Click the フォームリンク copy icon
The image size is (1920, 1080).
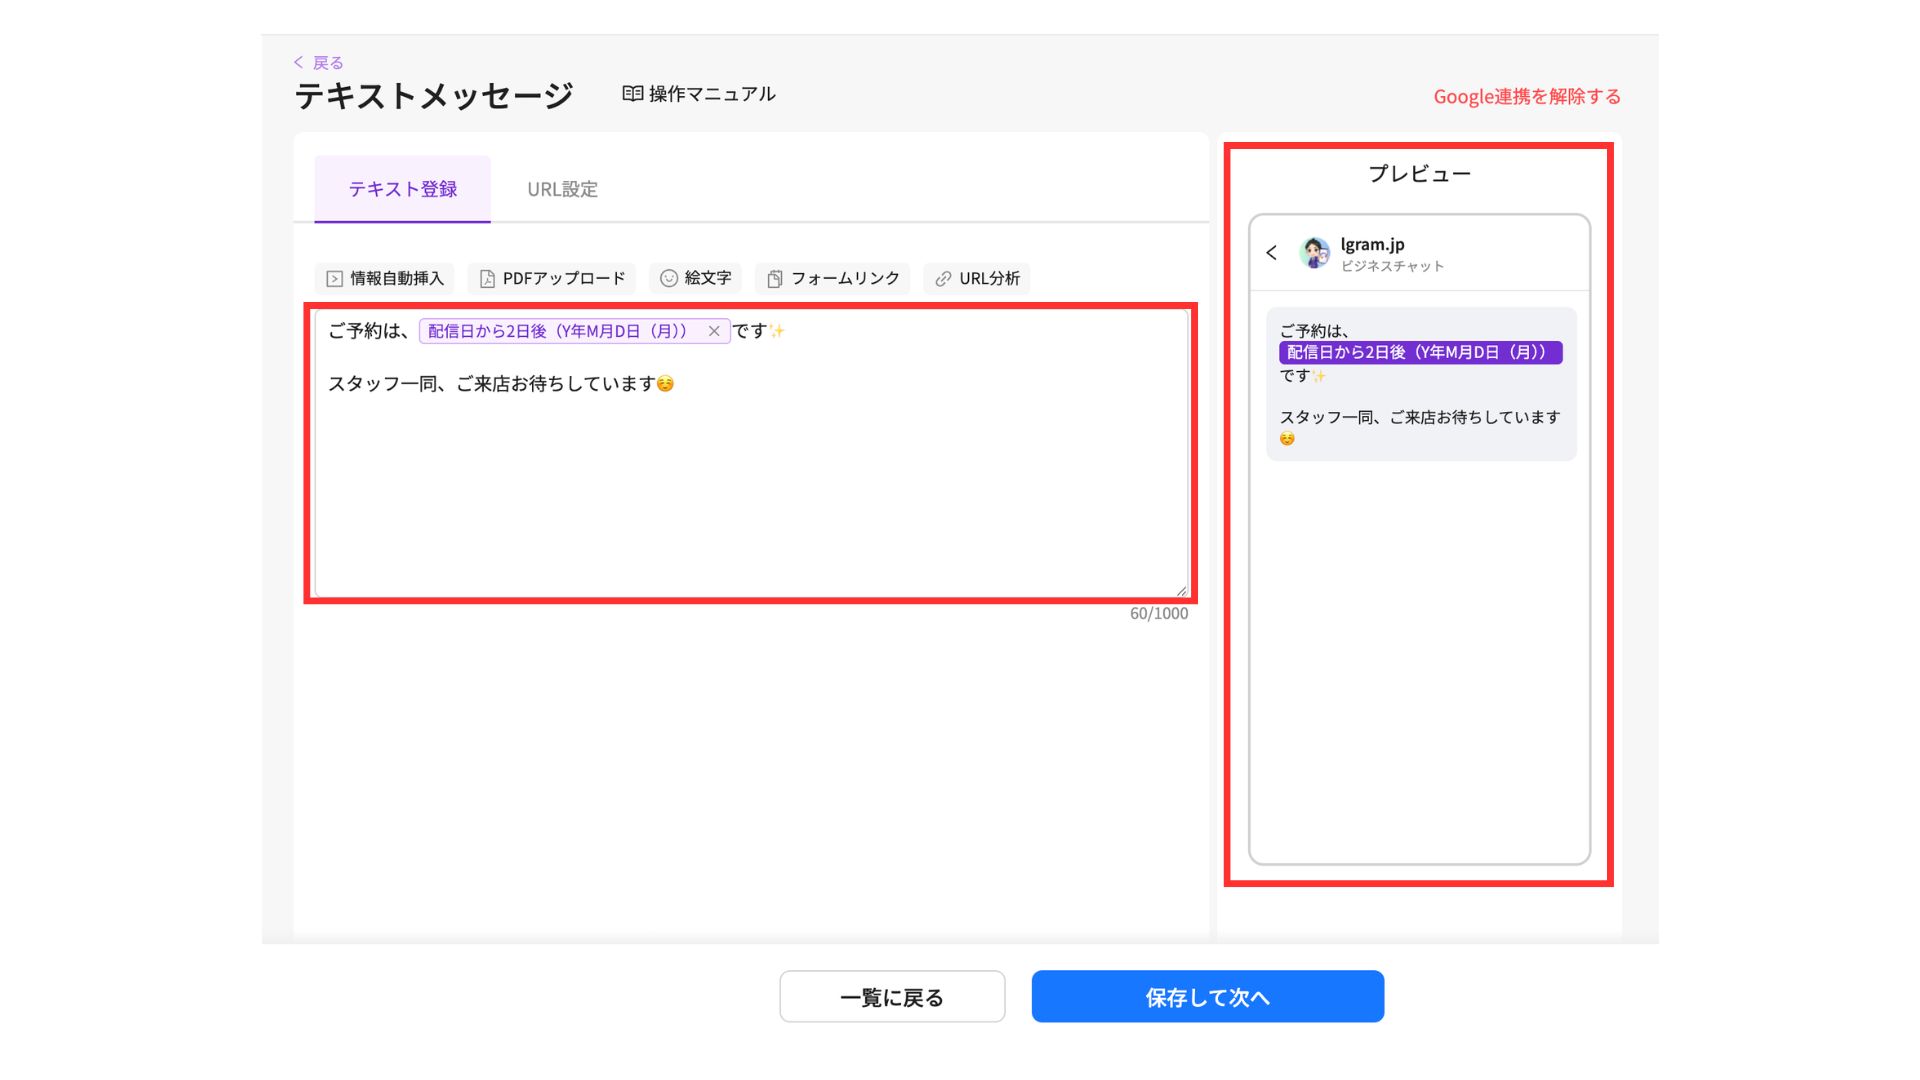pos(775,279)
